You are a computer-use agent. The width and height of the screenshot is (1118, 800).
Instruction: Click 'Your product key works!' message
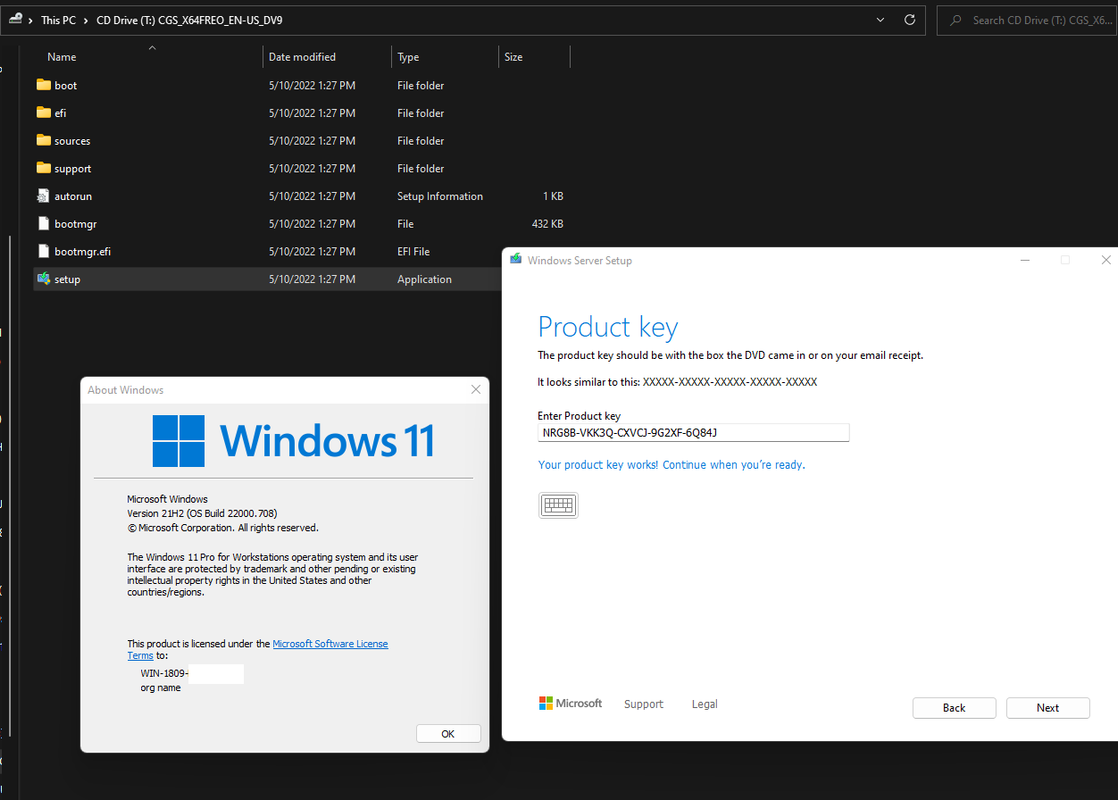(x=671, y=465)
